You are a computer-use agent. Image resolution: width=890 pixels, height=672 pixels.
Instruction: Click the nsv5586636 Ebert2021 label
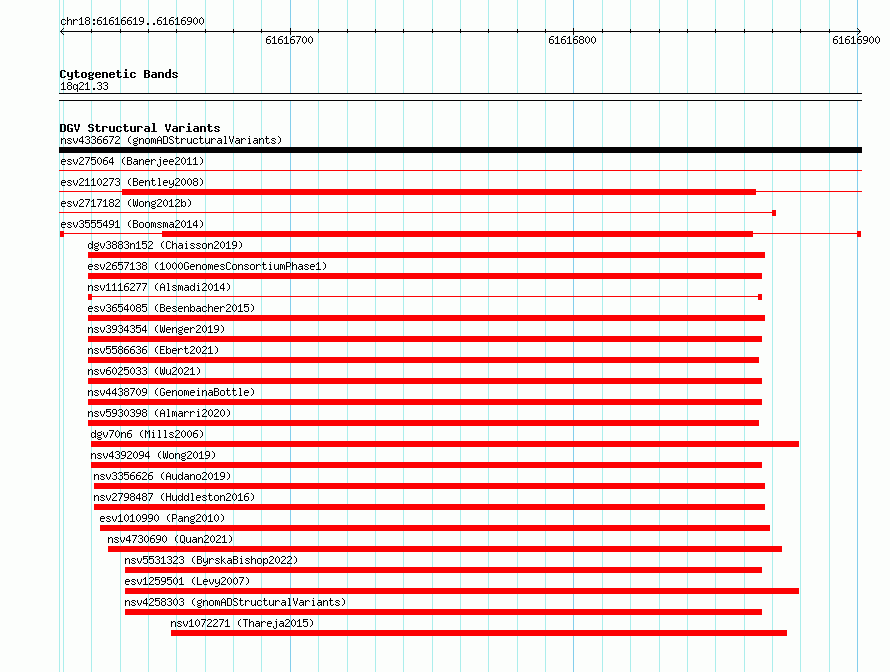point(153,350)
